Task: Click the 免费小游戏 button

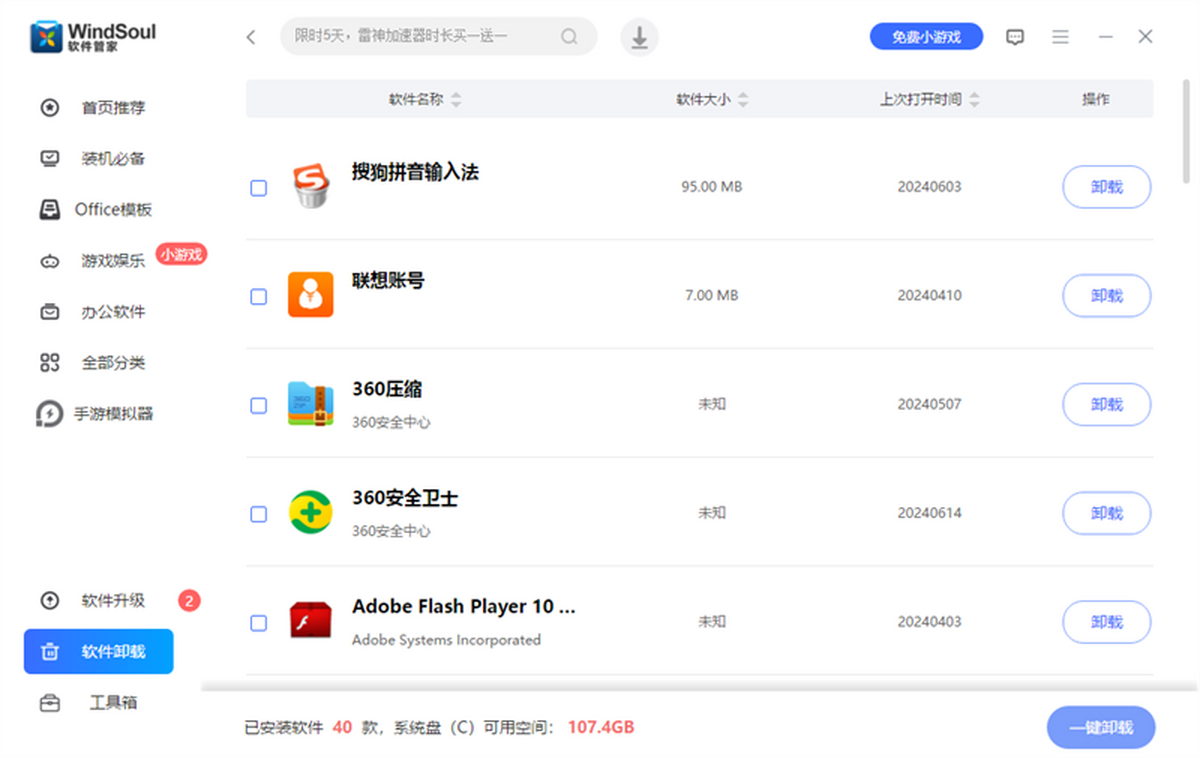Action: 926,37
